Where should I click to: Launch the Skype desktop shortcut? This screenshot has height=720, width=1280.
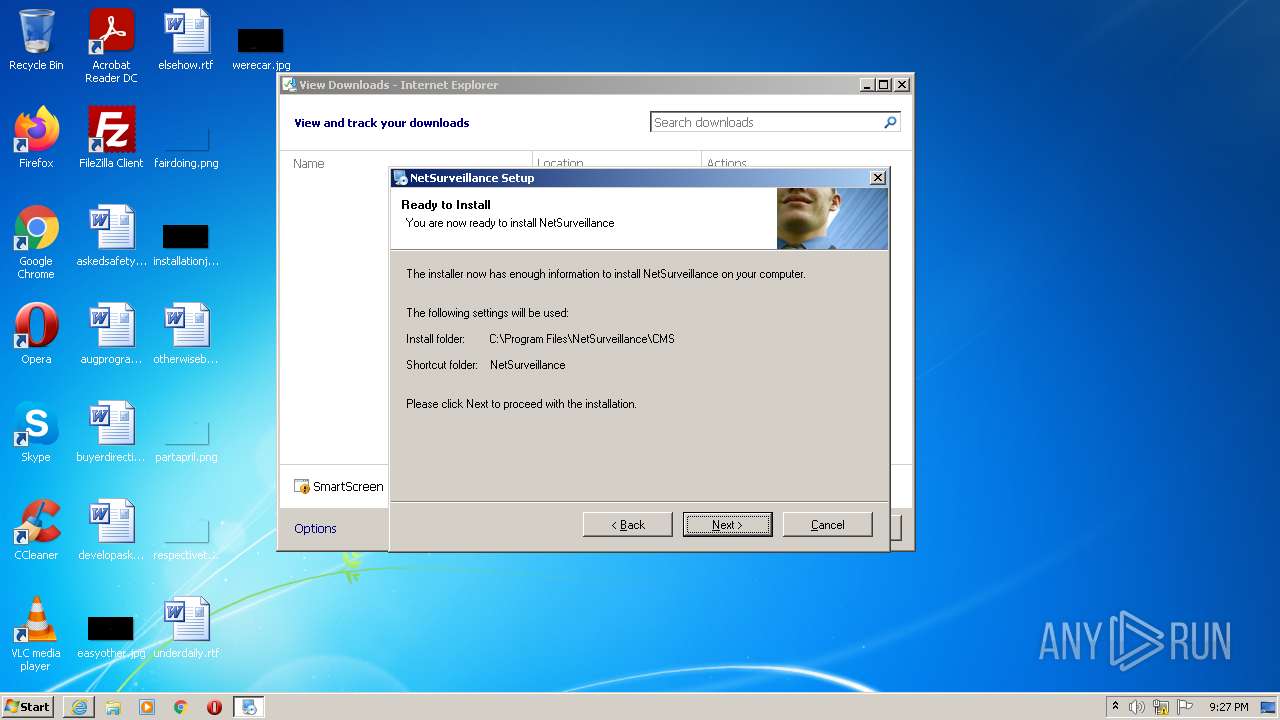[36, 432]
